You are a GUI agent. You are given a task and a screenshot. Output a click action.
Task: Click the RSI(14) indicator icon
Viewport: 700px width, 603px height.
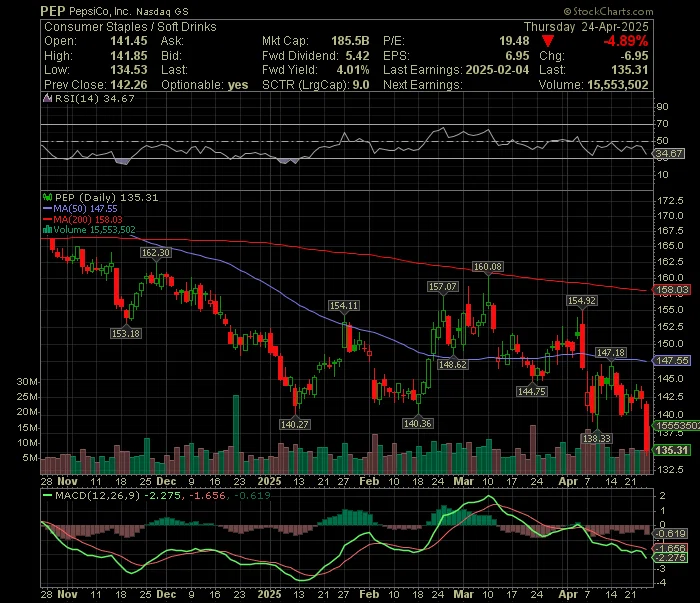click(x=47, y=98)
